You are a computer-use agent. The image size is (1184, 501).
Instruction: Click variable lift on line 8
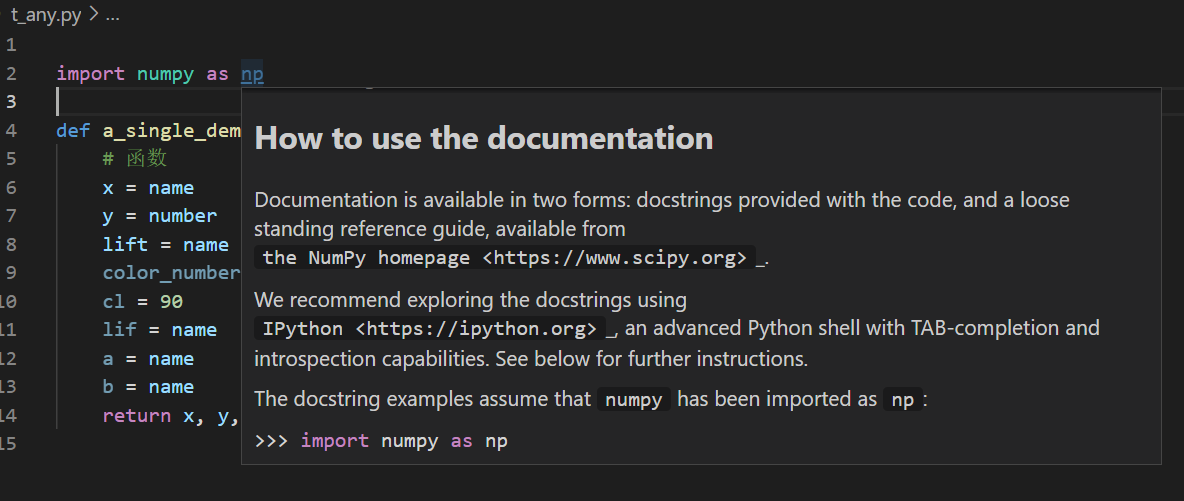[x=125, y=245]
